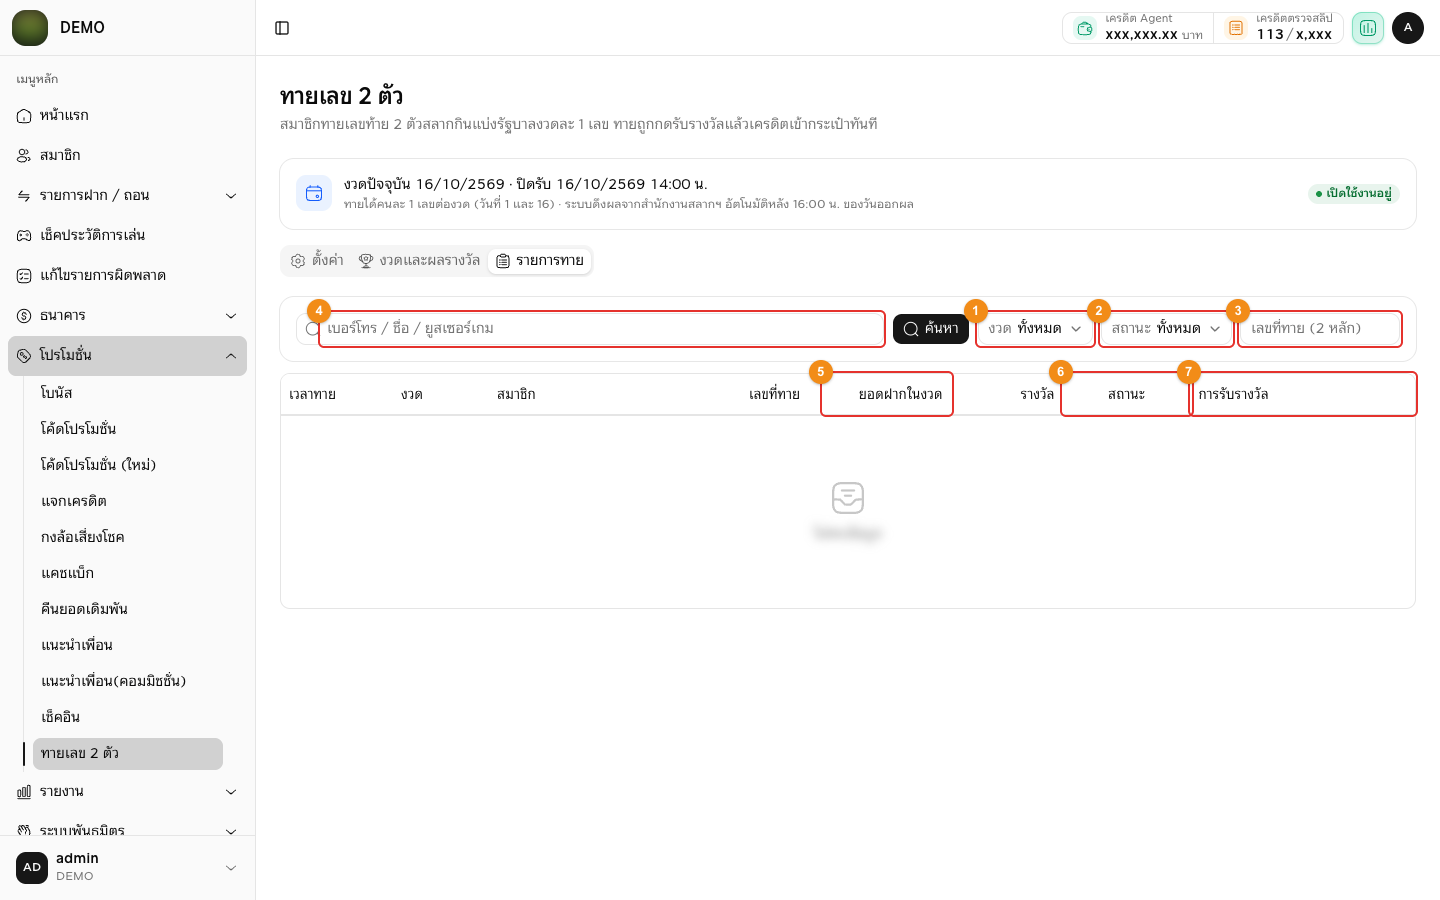Click the Agent credit wallet icon
The height and width of the screenshot is (900, 1440).
pos(1085,28)
